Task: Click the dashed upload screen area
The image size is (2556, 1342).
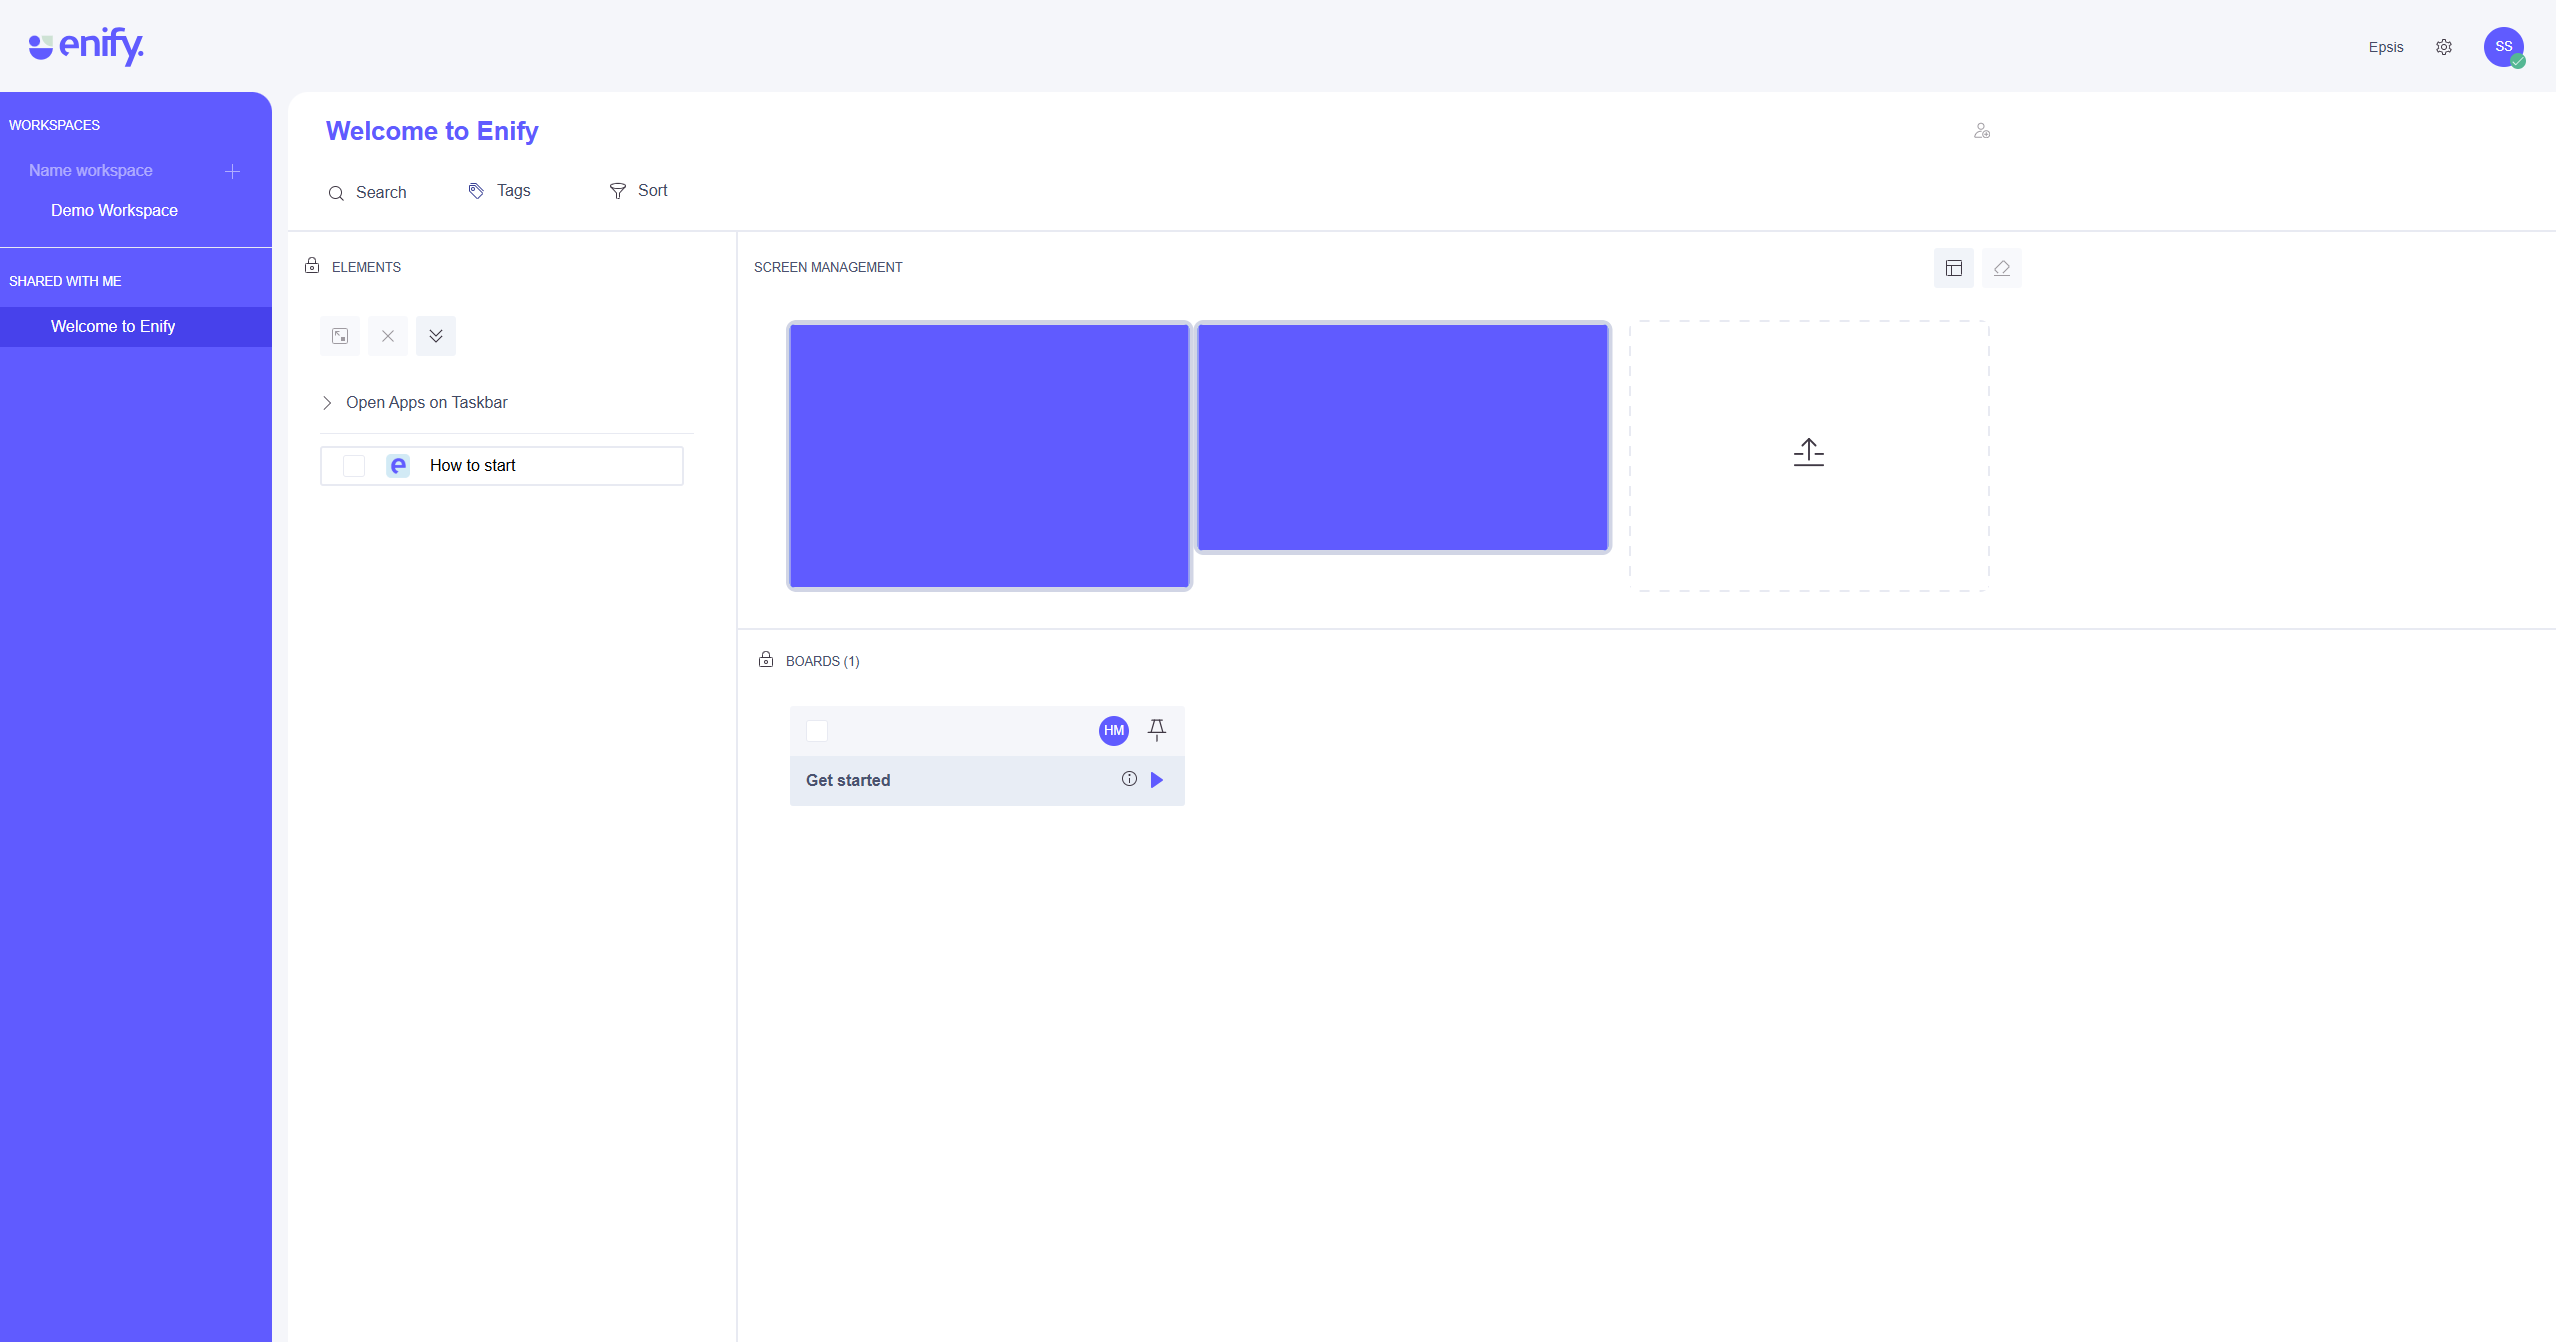Action: [x=1808, y=455]
